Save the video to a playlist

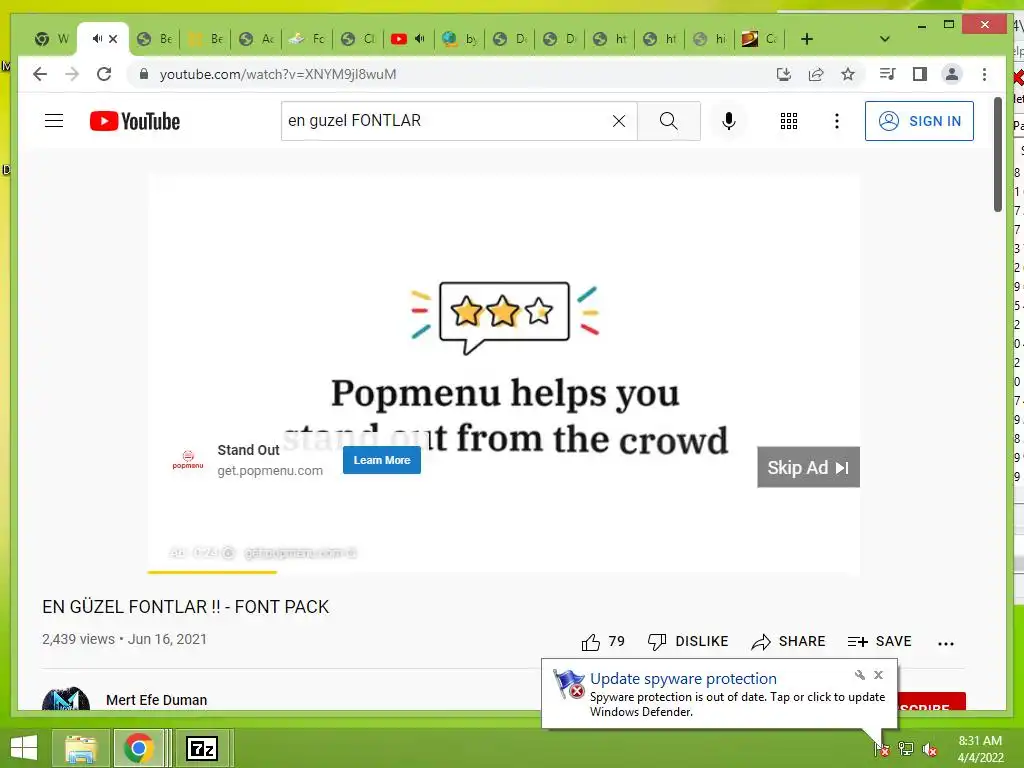879,642
